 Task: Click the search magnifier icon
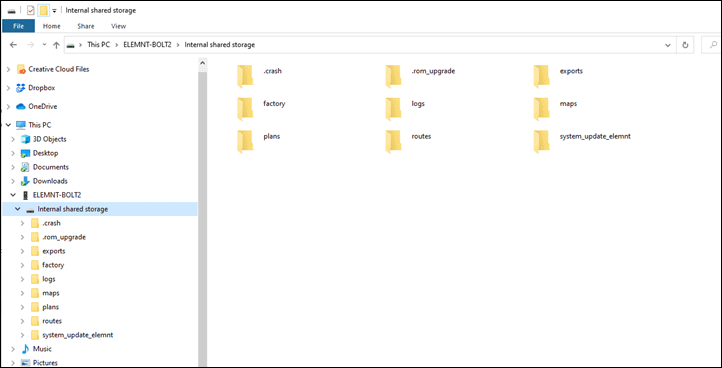point(714,45)
